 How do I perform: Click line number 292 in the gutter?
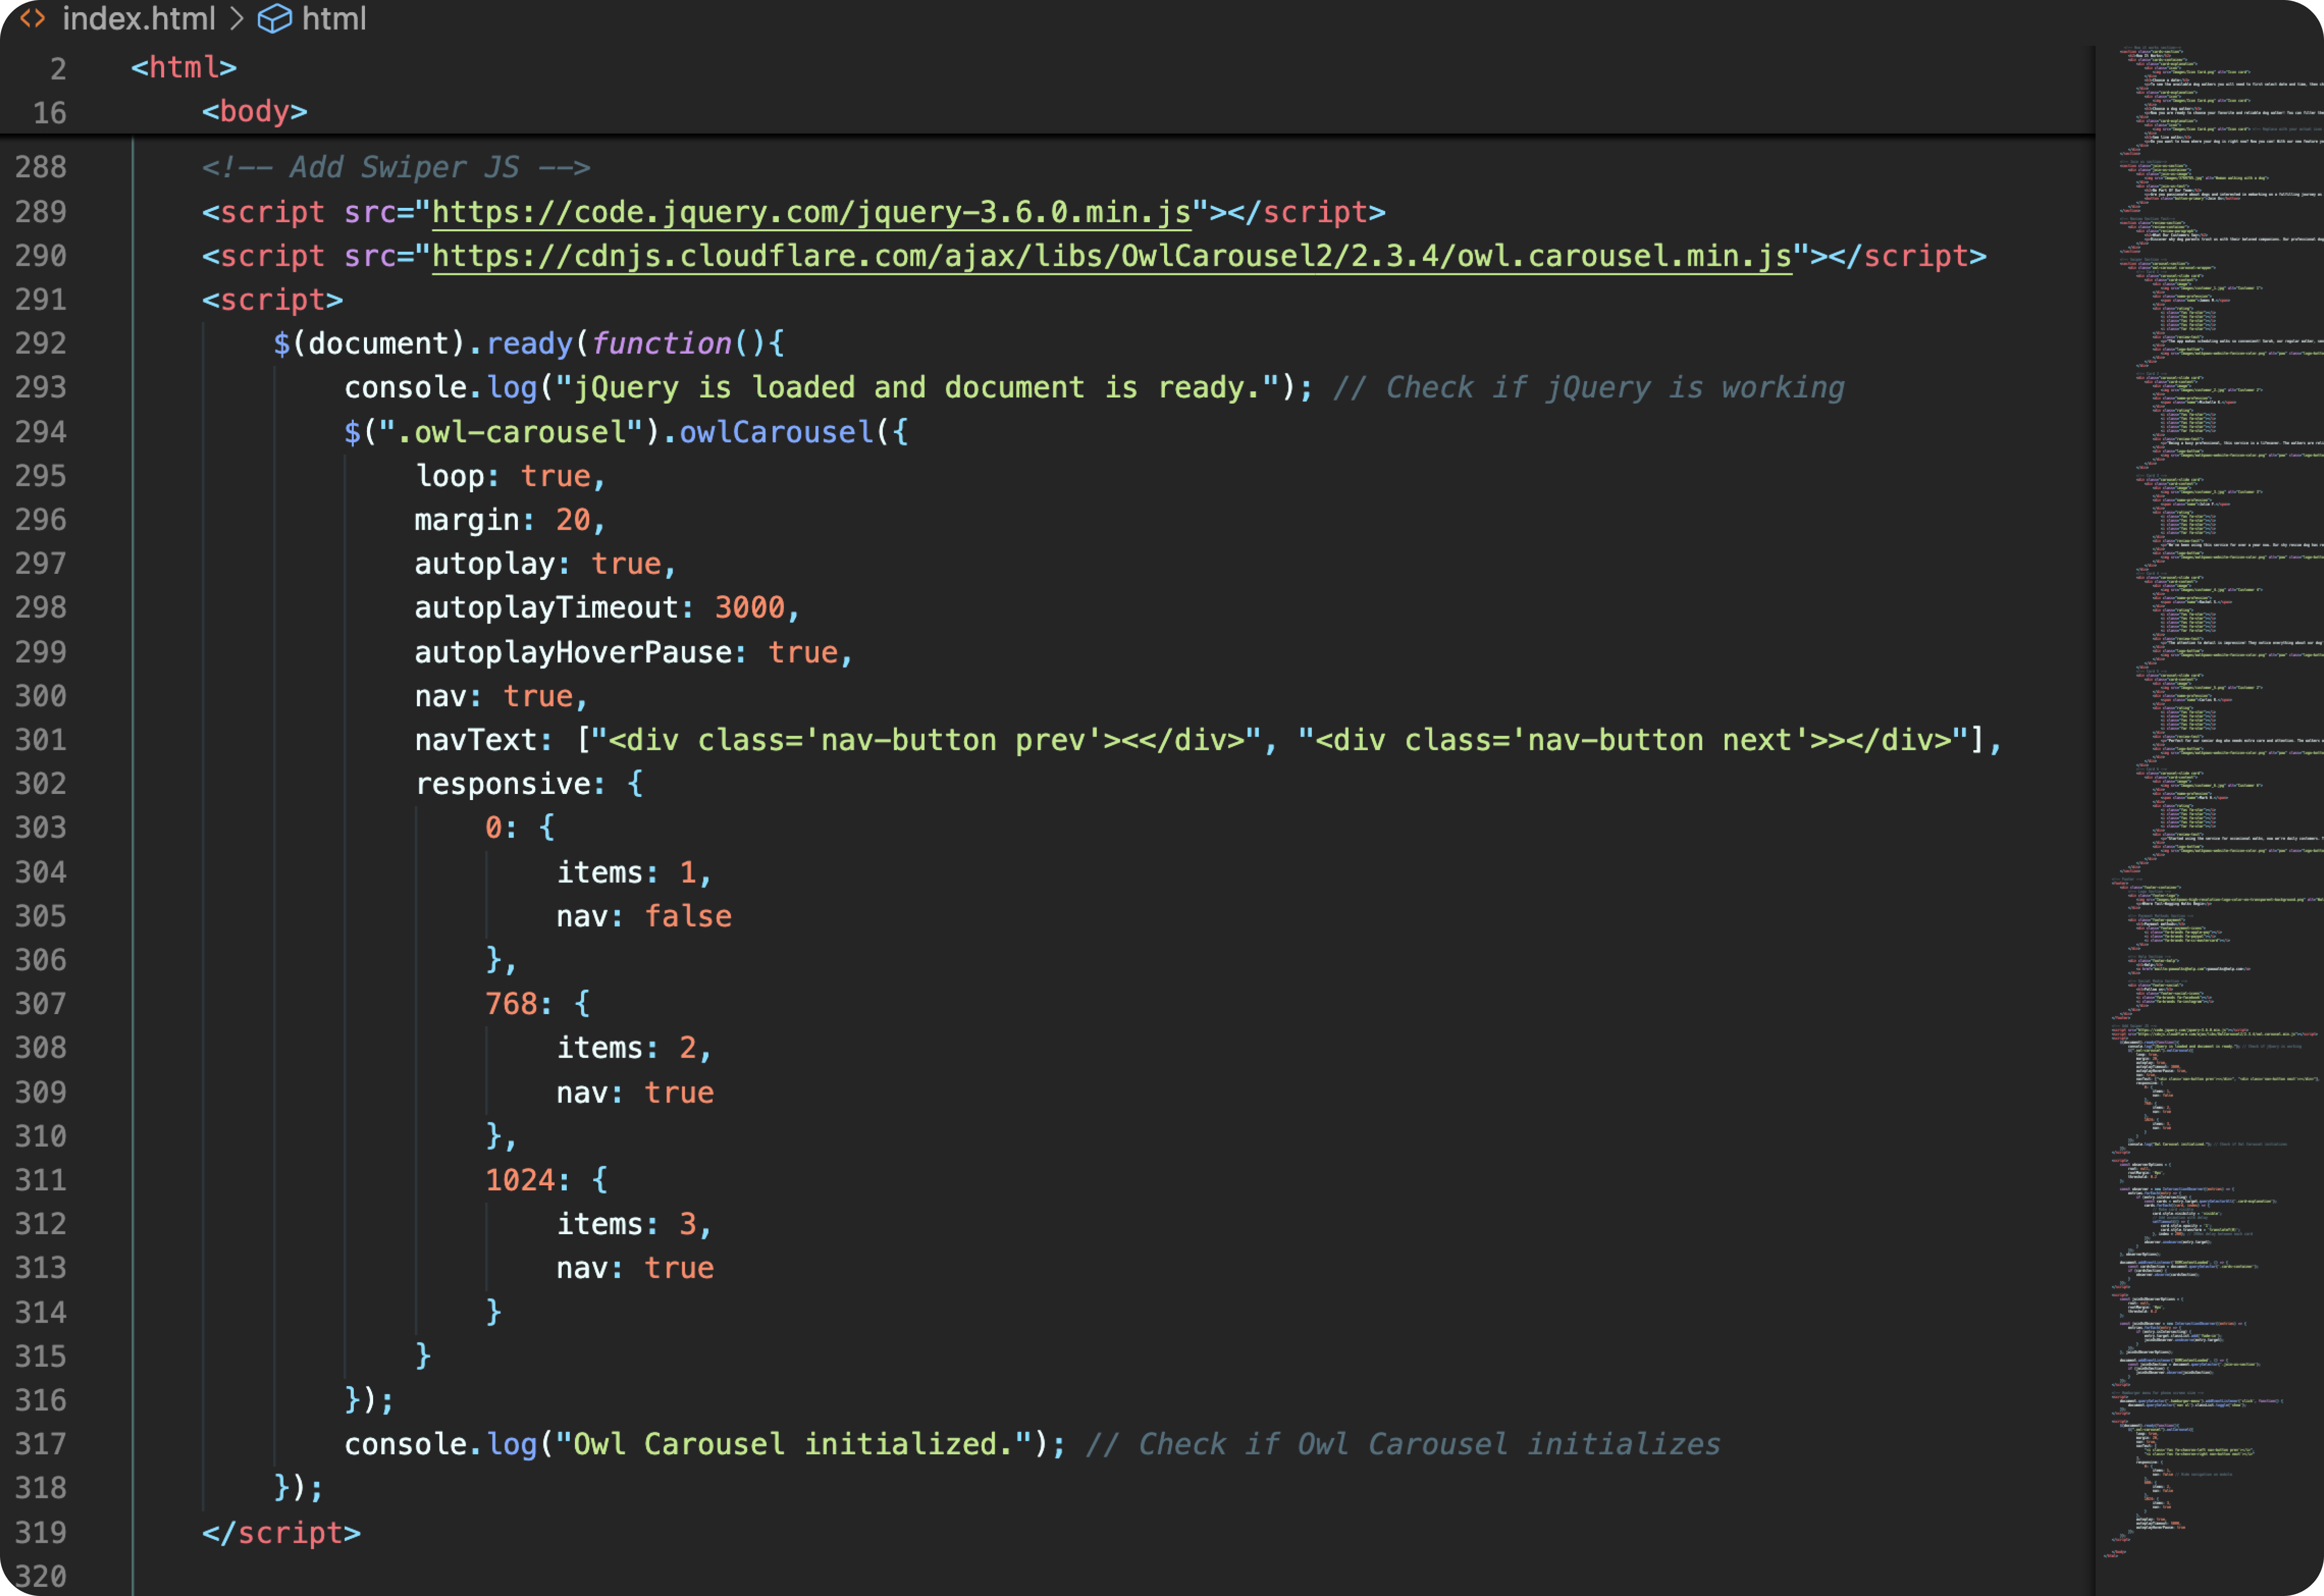40,343
